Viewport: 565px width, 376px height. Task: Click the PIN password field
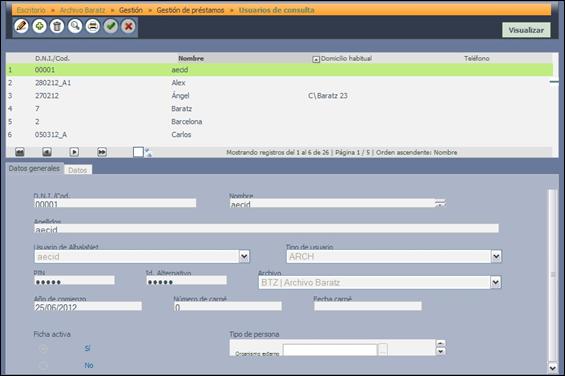74,280
